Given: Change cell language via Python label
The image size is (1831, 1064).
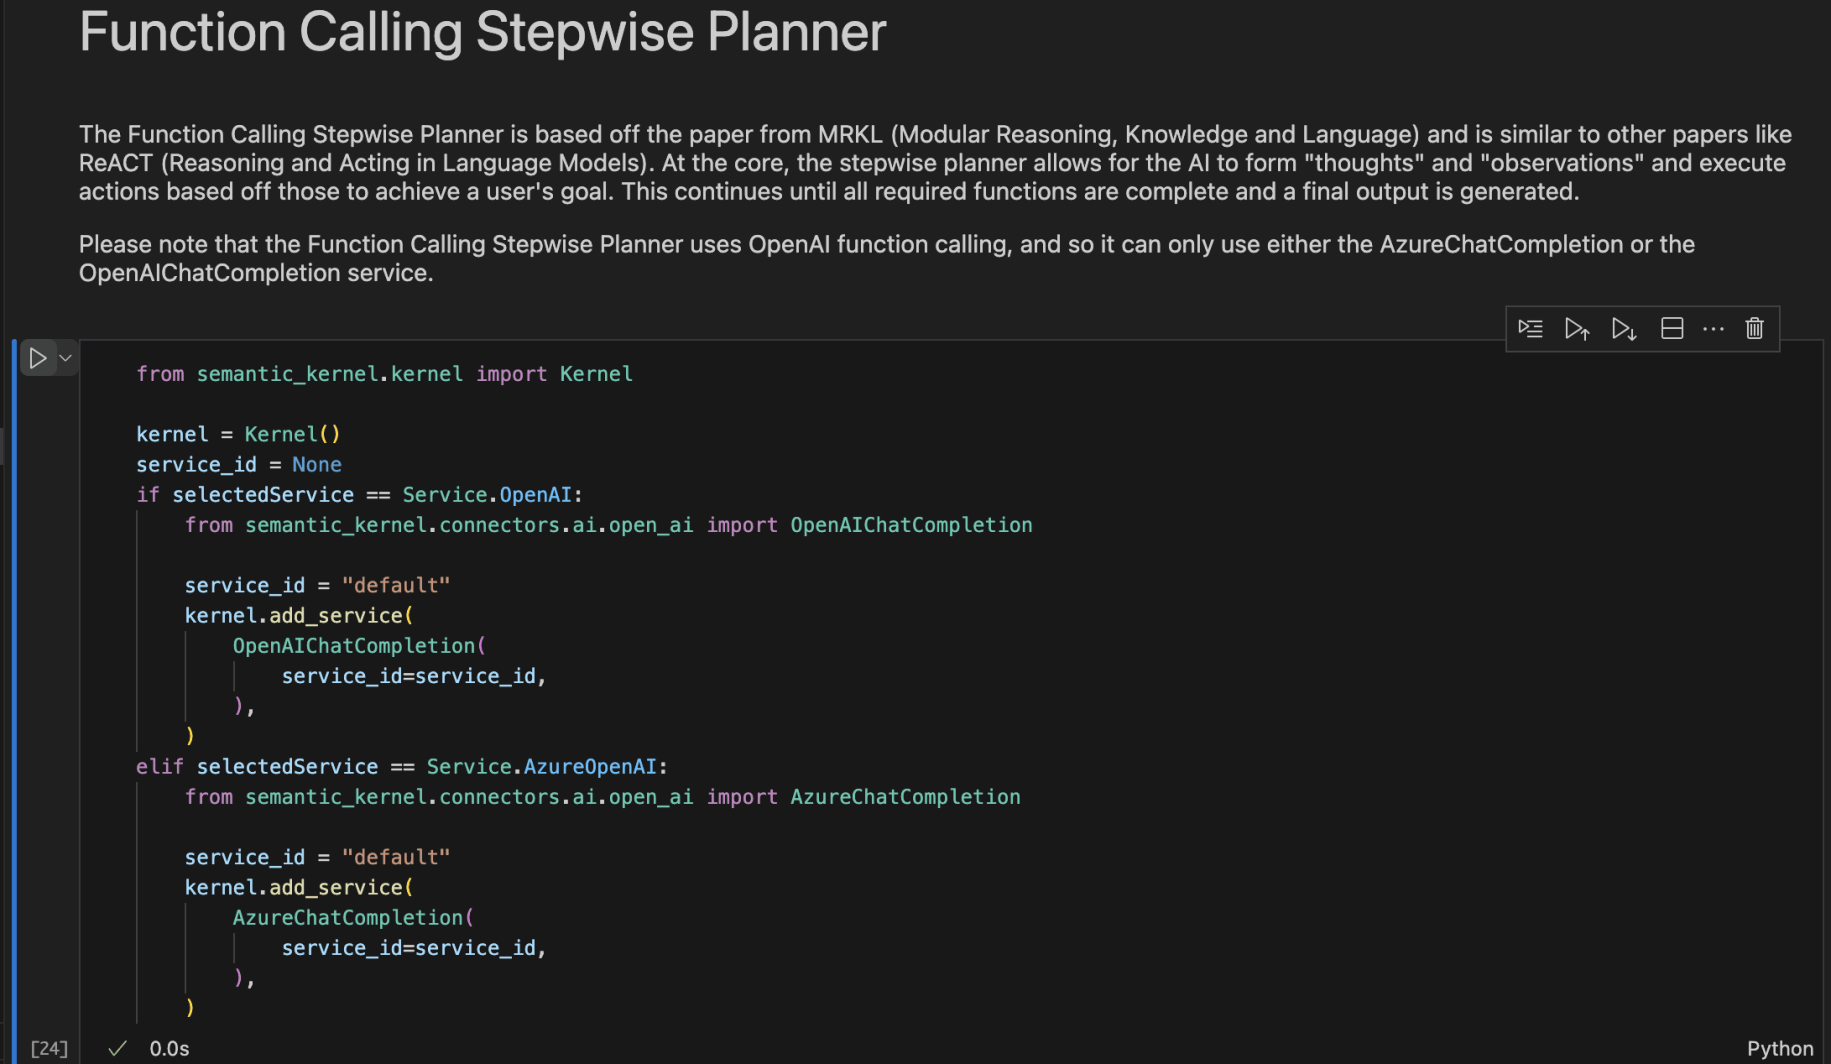Looking at the screenshot, I should pyautogui.click(x=1779, y=1048).
